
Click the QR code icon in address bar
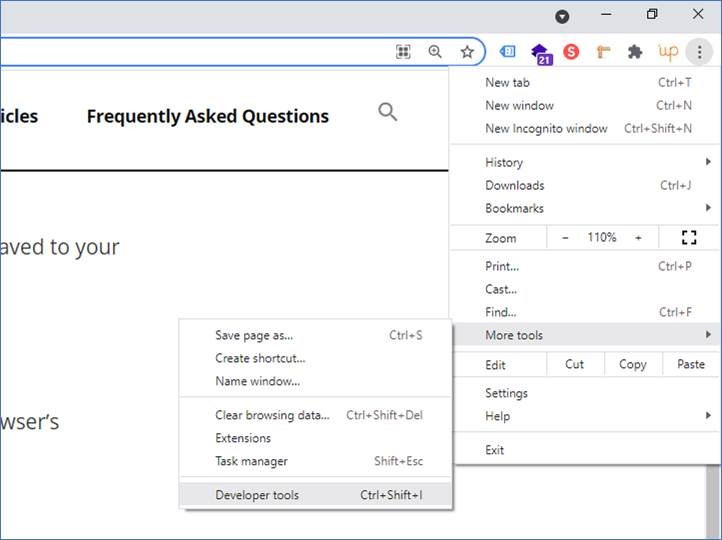click(404, 52)
